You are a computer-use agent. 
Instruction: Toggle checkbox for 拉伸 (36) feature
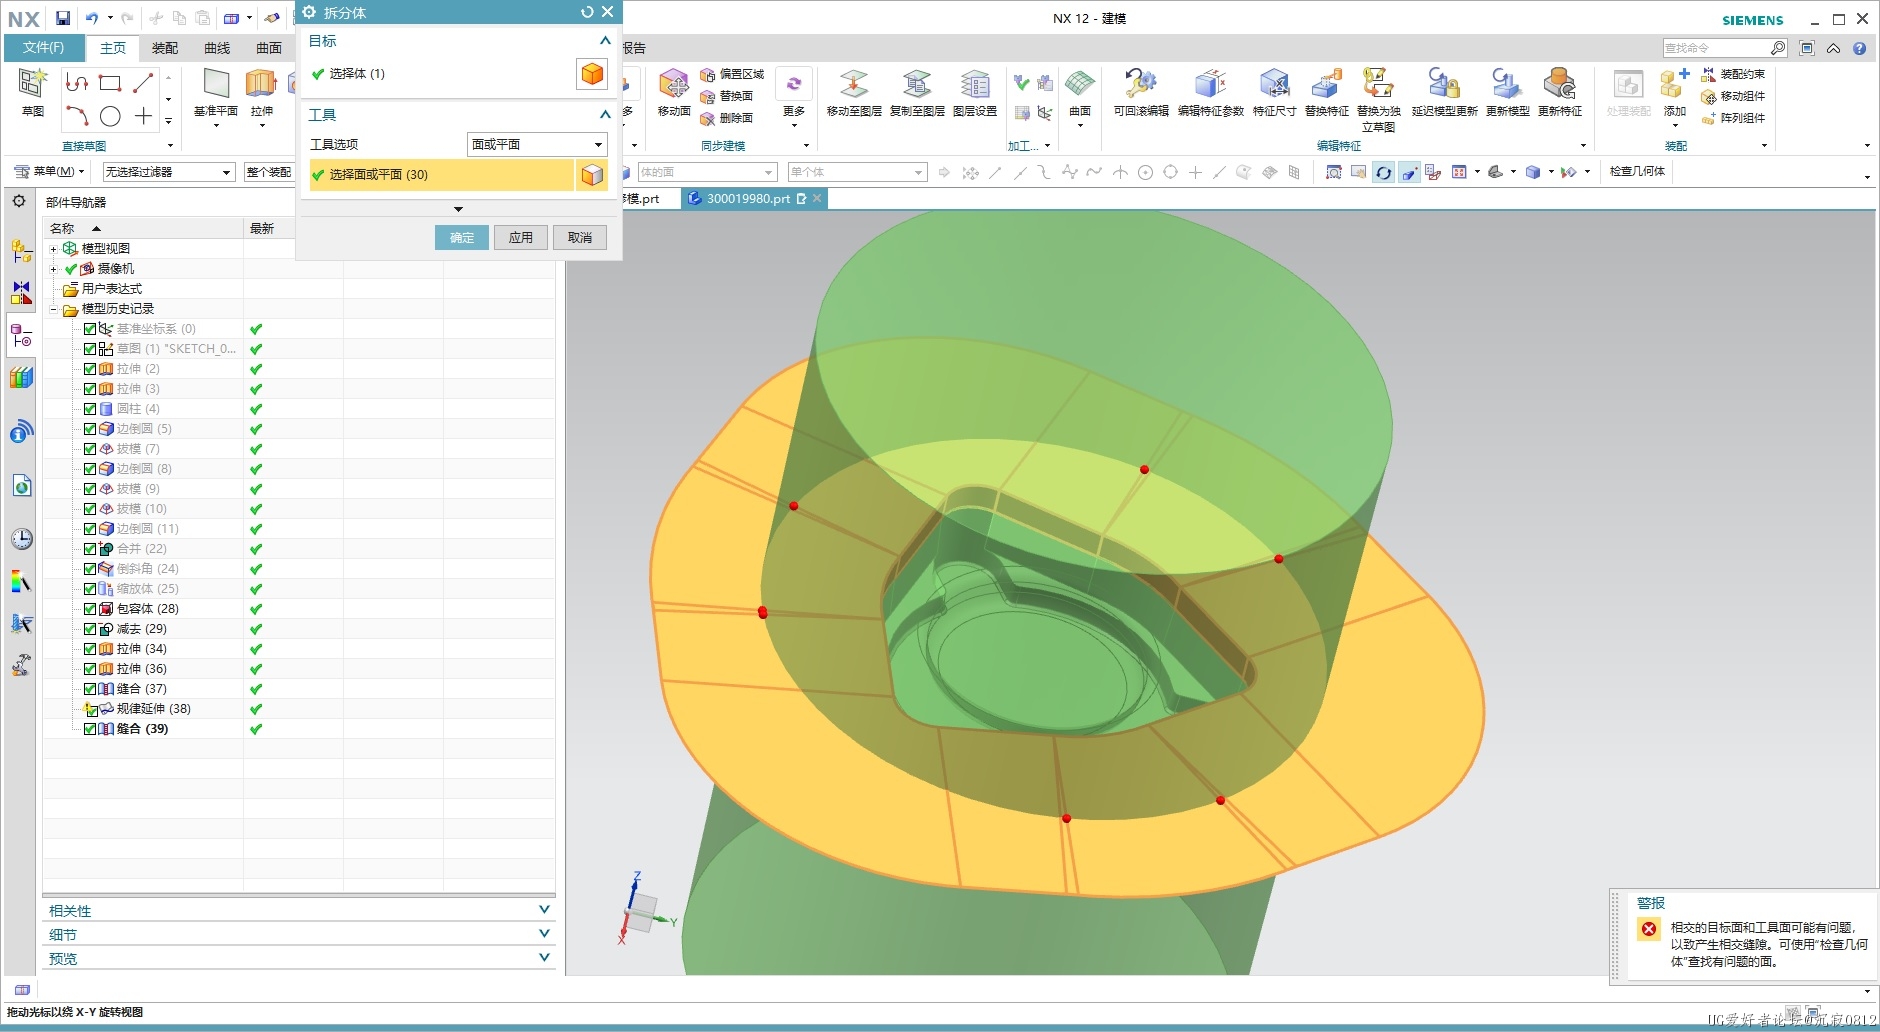click(90, 669)
